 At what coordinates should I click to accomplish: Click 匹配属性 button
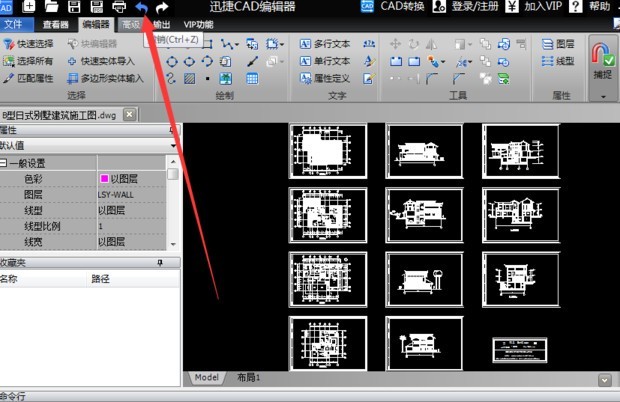(x=28, y=78)
